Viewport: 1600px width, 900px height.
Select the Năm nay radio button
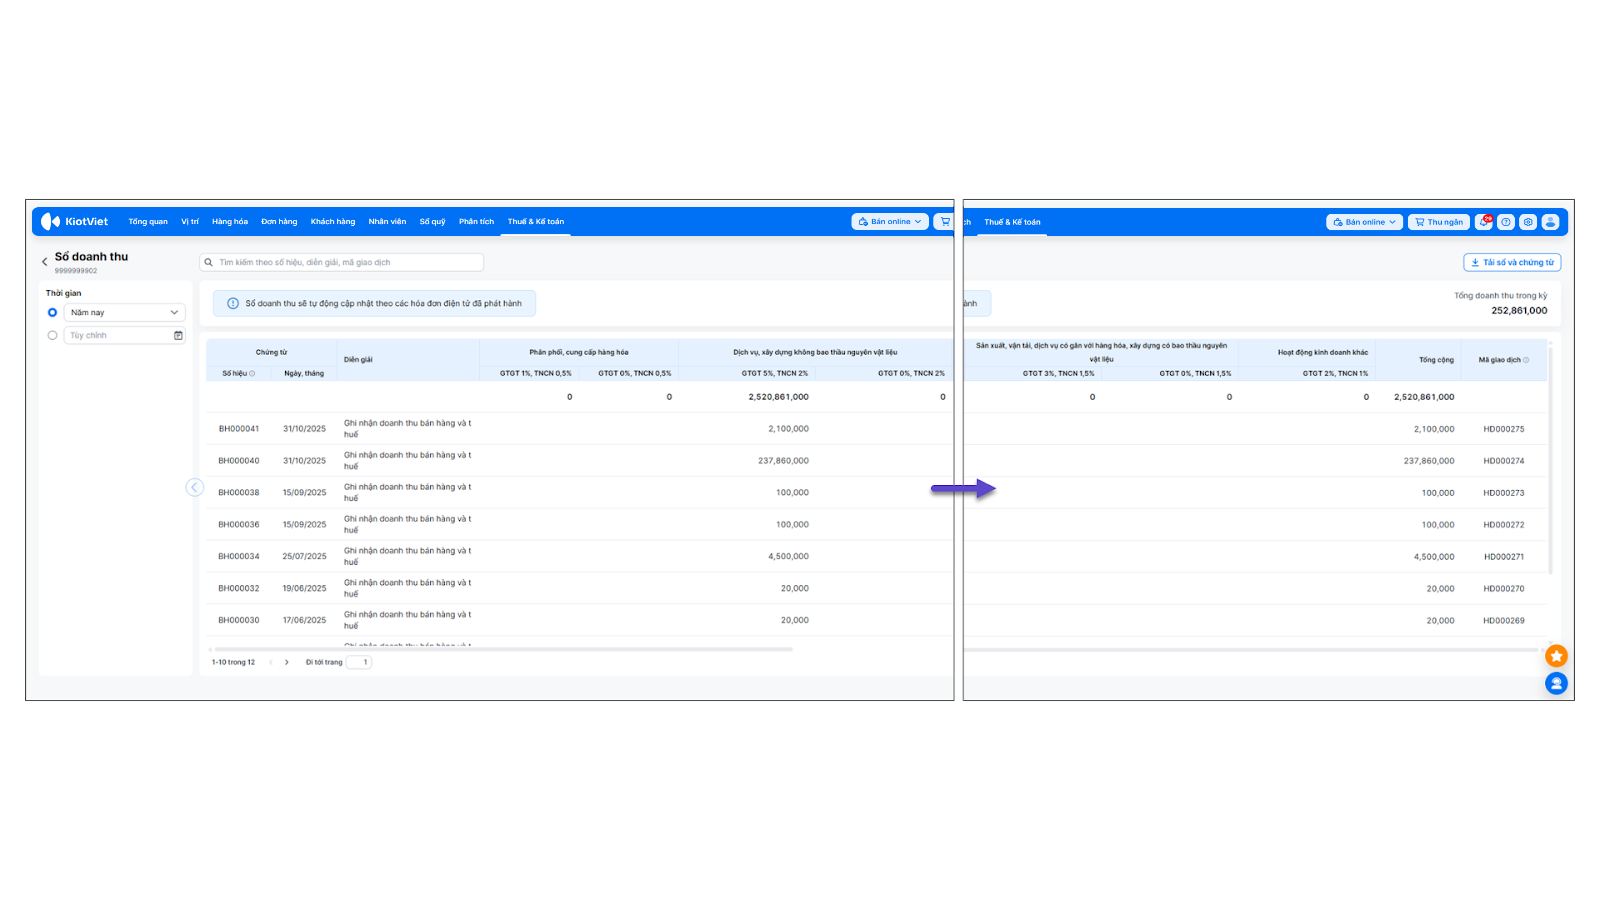tap(53, 313)
